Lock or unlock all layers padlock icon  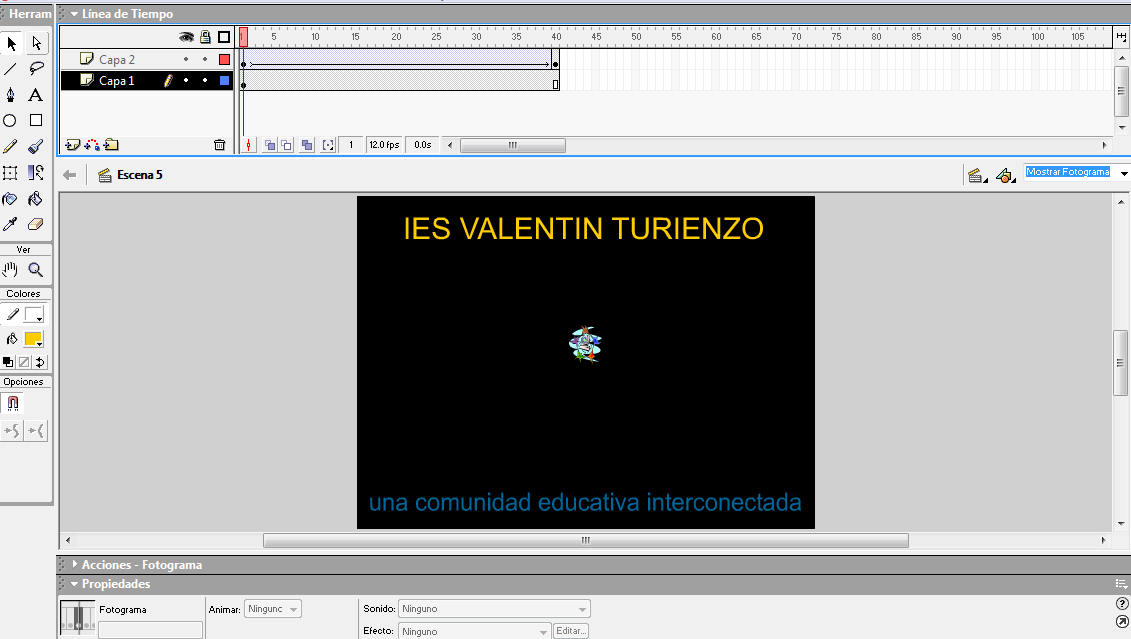206,37
